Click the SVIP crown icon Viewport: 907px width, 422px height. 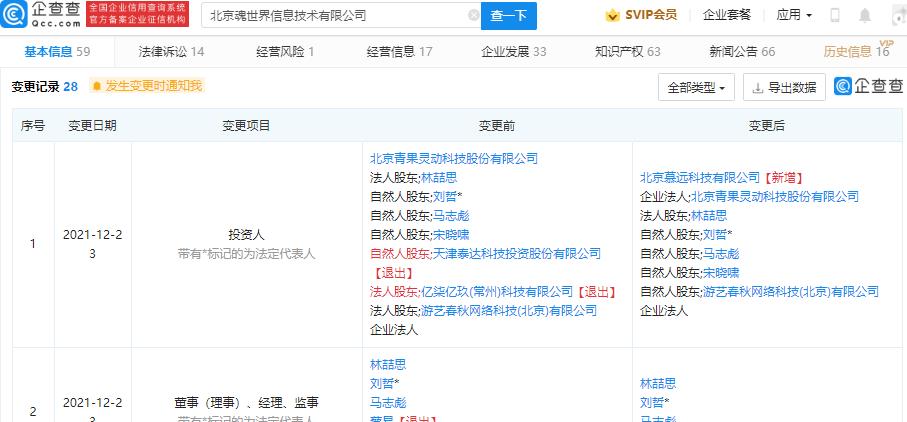[613, 15]
